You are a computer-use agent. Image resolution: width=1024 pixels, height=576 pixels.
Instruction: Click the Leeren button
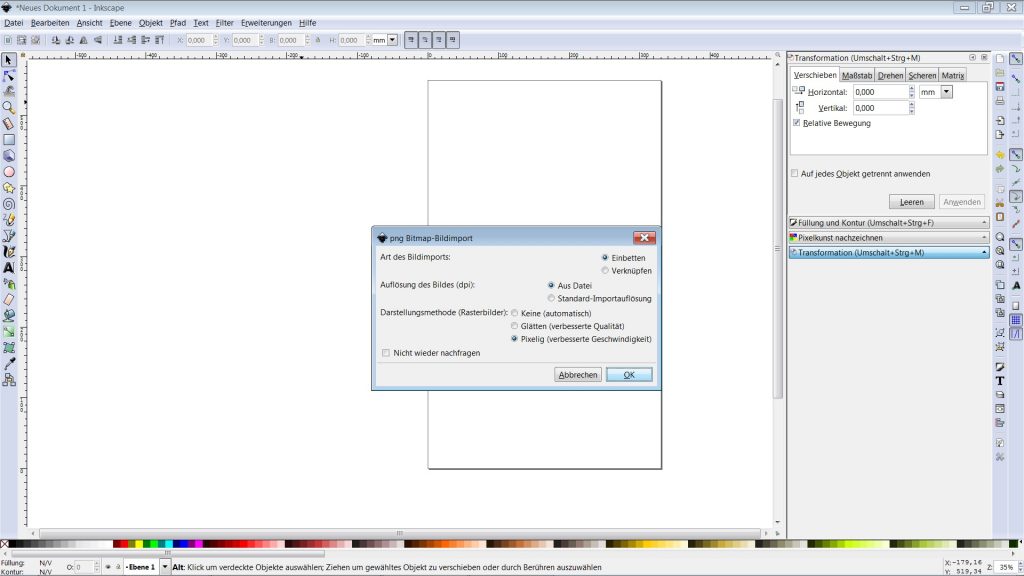click(911, 202)
